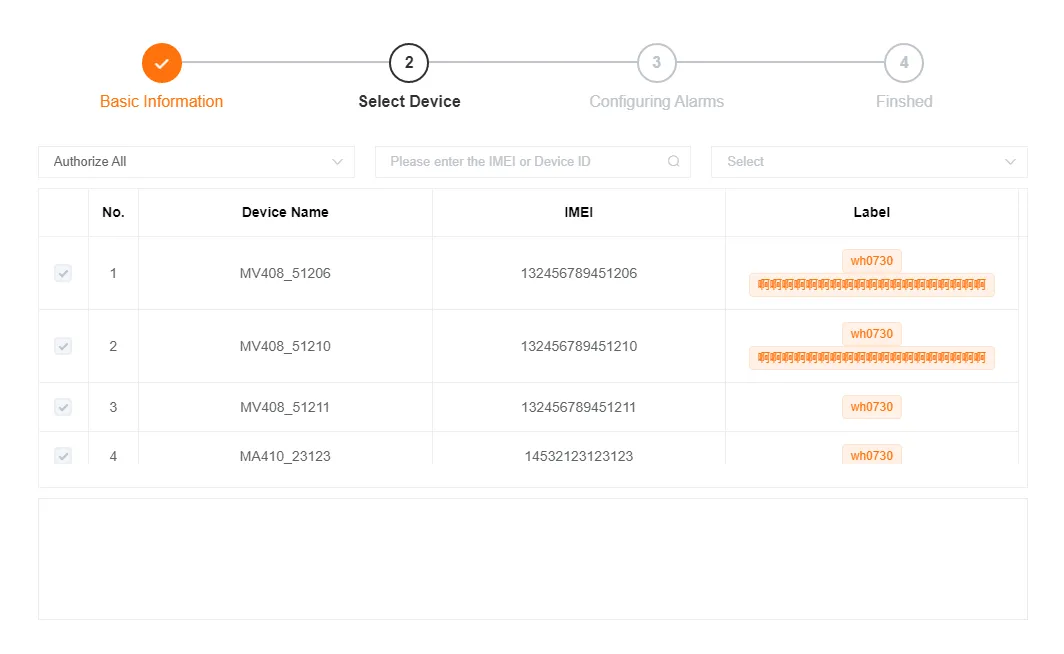Screen dimensions: 1064x654
Task: Toggle the checkbox for MV408_51211
Action: tap(63, 407)
